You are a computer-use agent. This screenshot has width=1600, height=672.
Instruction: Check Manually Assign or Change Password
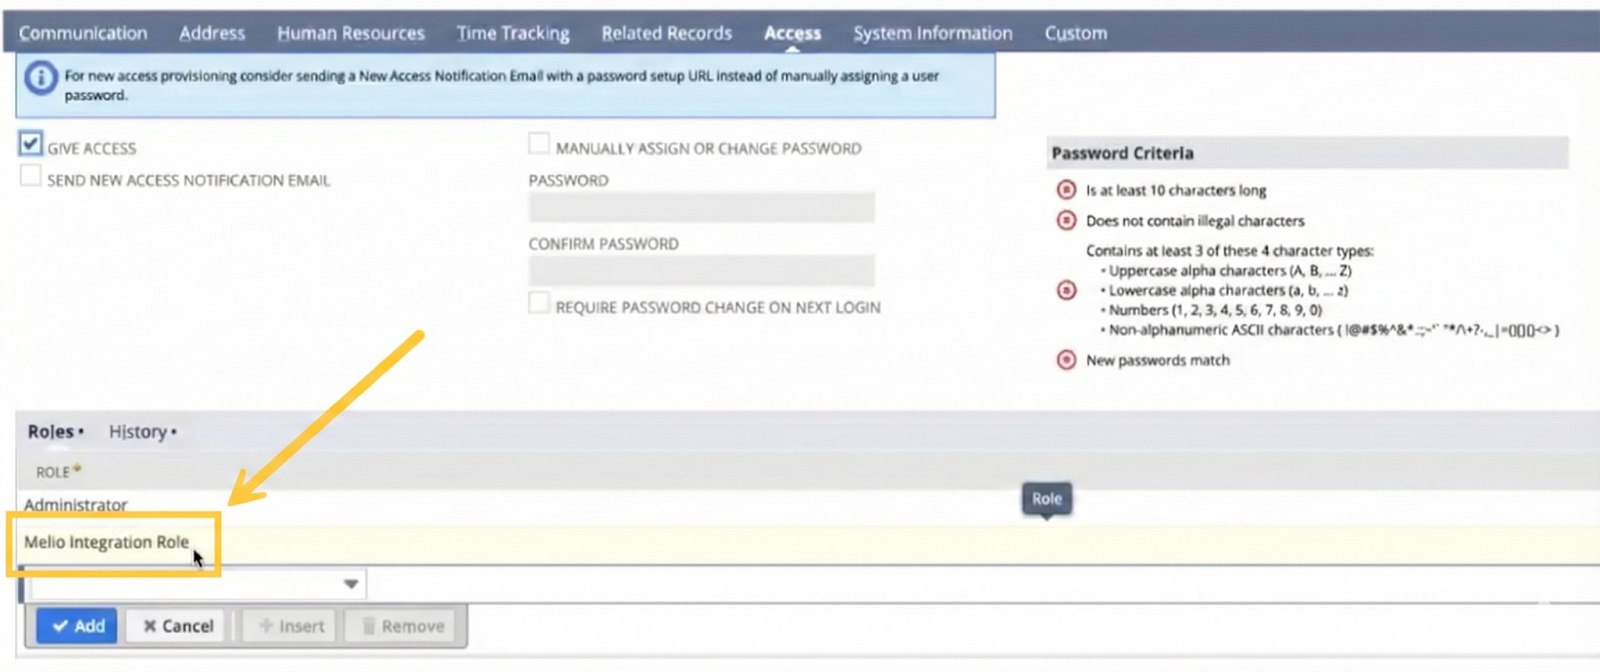click(539, 144)
